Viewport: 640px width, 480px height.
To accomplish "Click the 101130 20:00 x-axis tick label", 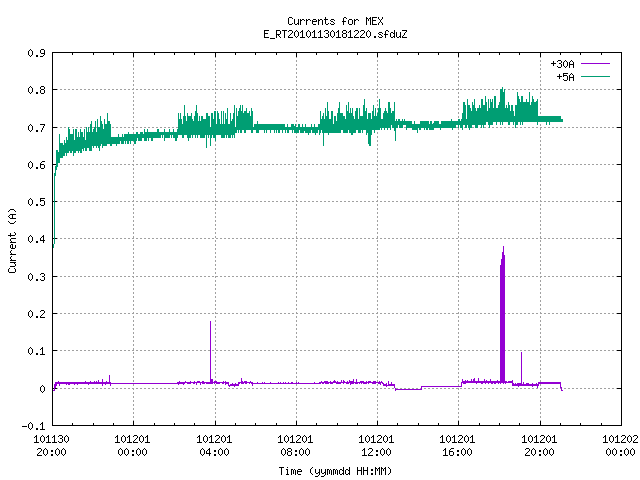I will [x=51, y=446].
